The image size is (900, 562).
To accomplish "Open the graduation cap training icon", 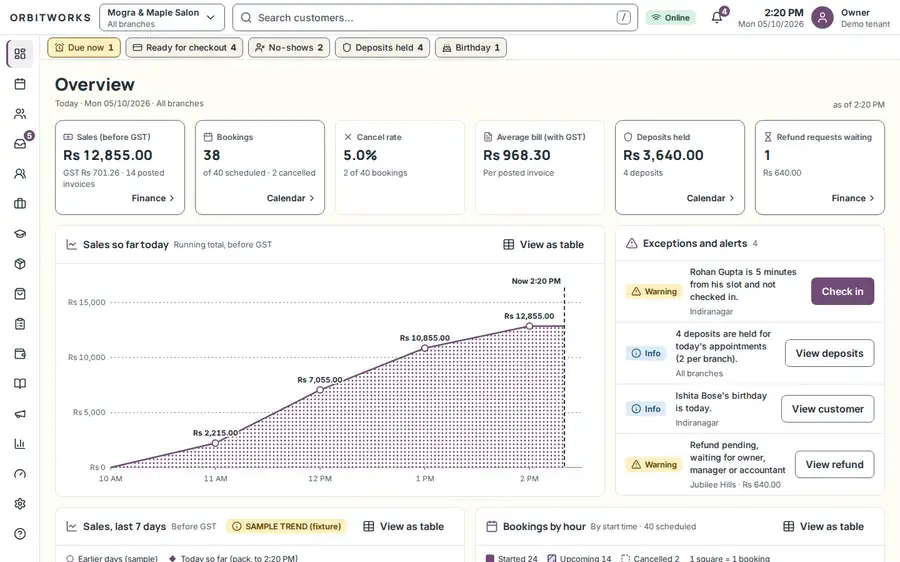I will click(x=20, y=234).
